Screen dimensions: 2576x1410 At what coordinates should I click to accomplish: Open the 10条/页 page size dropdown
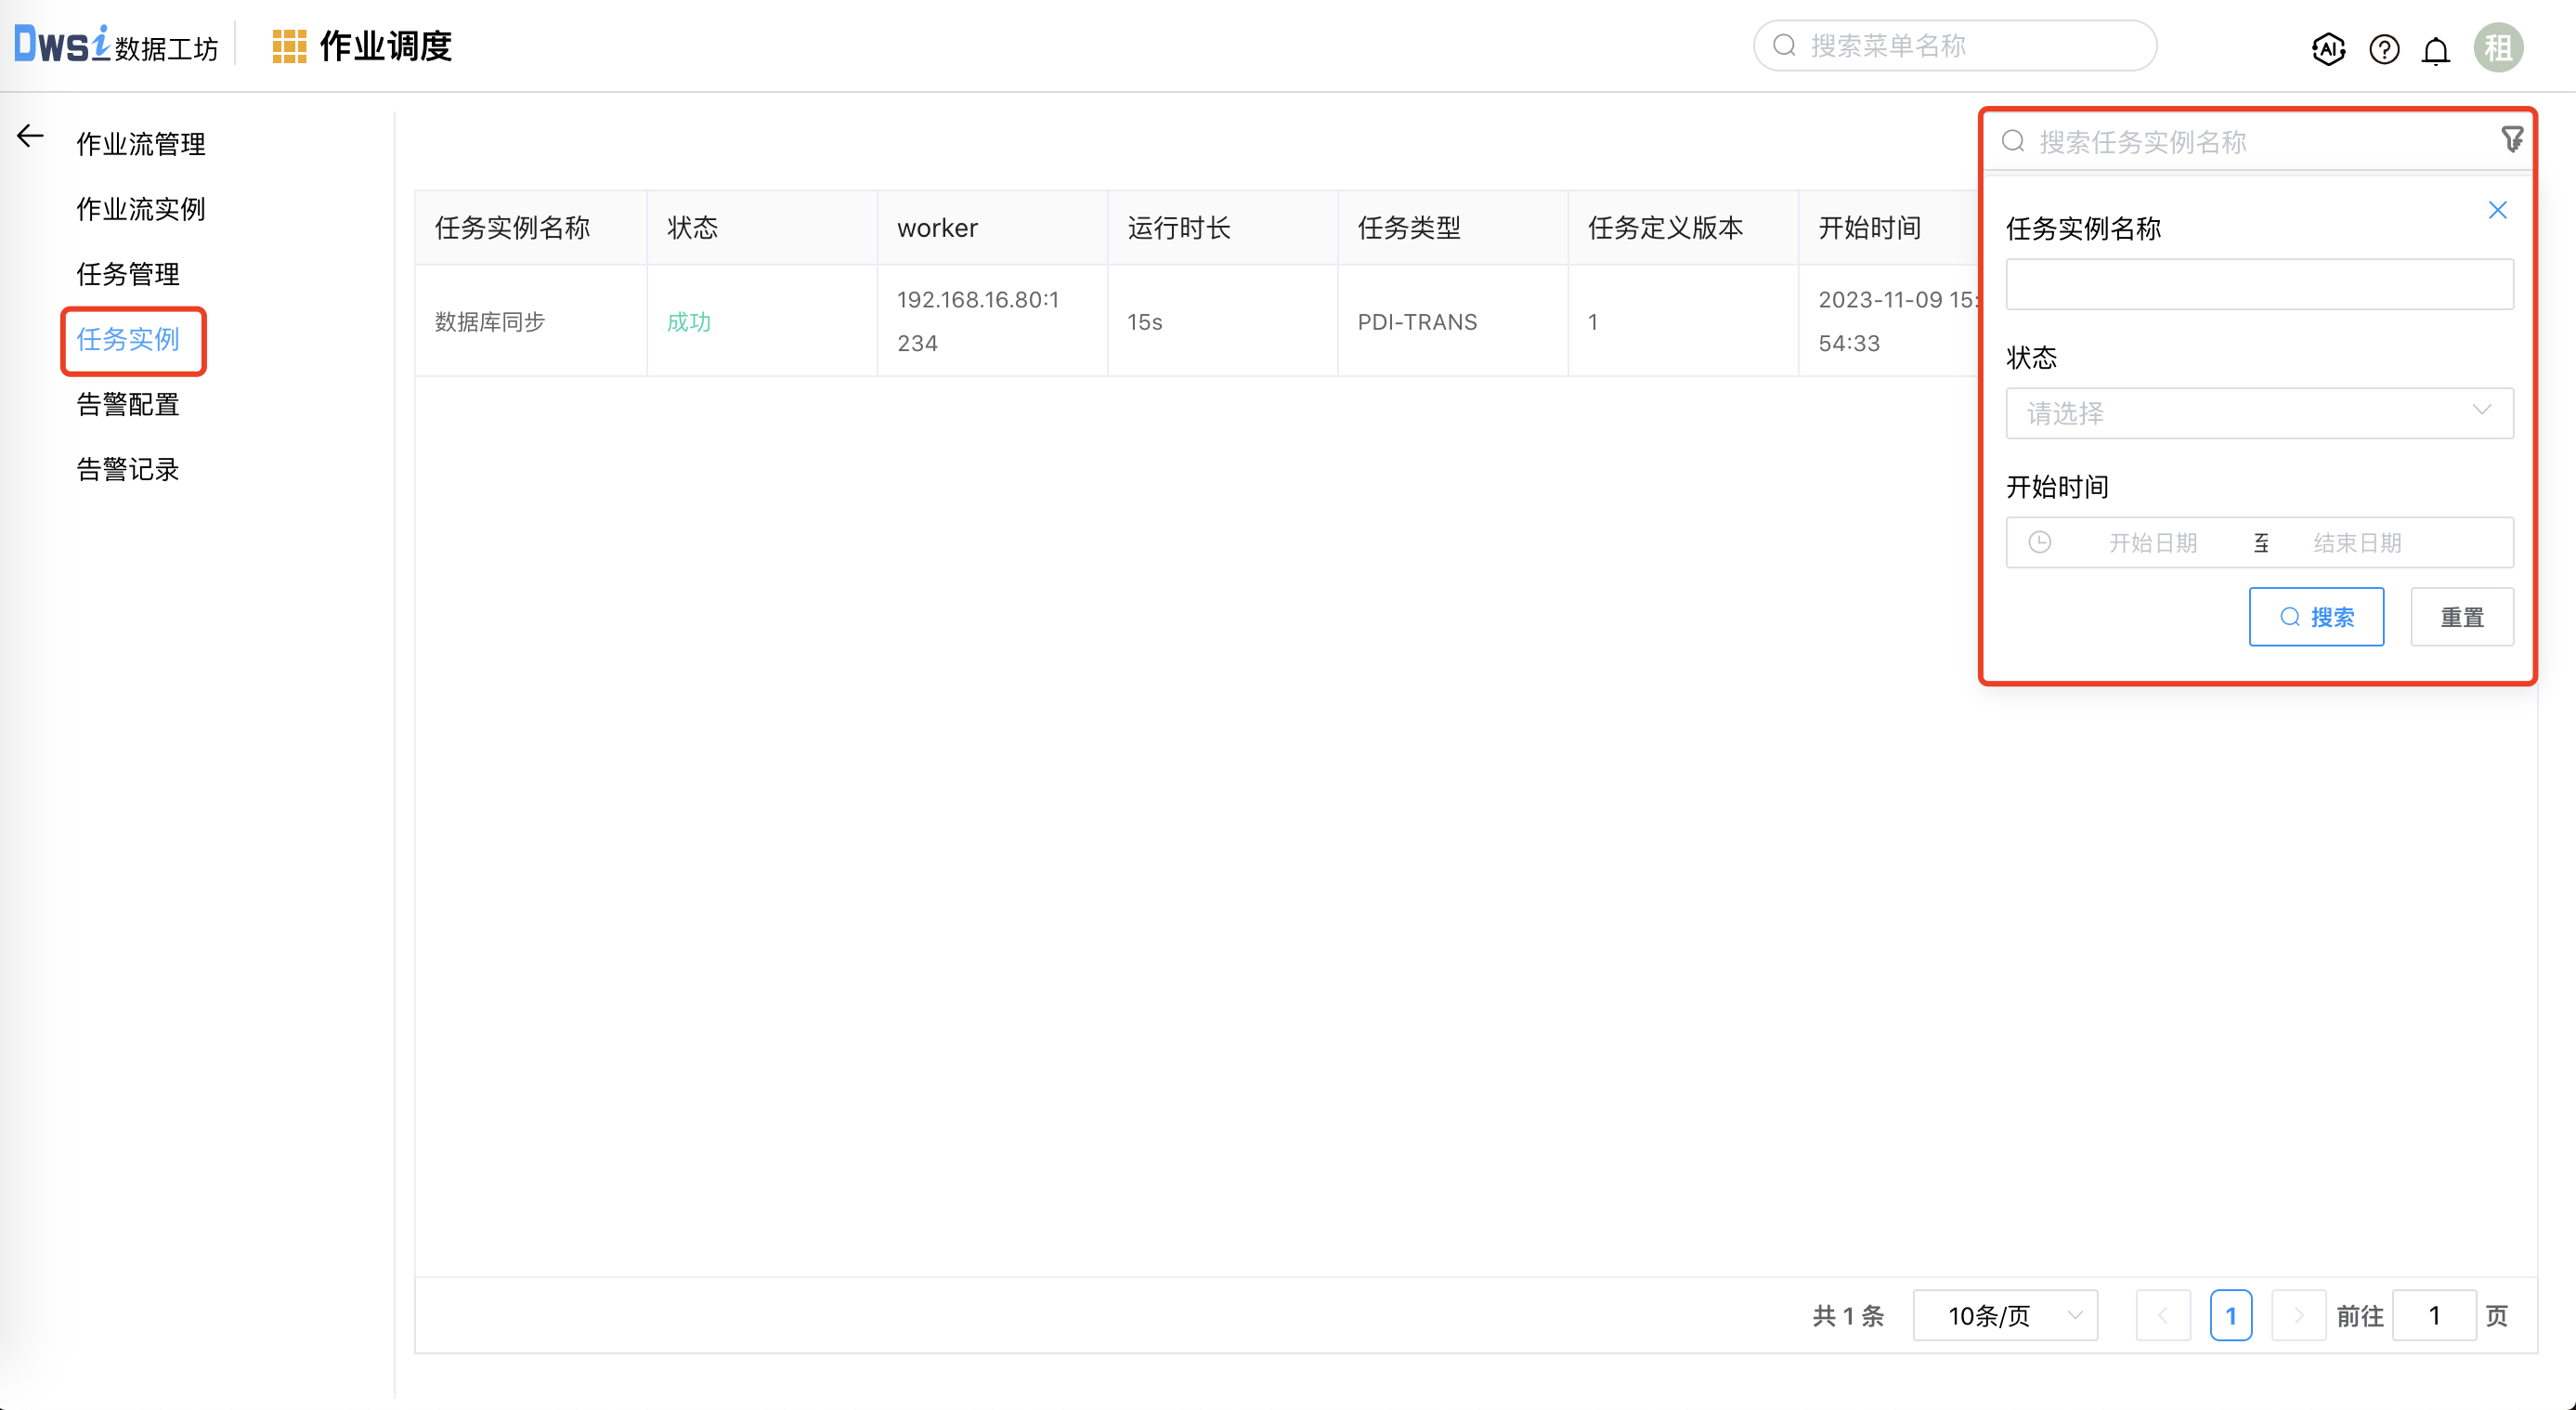pyautogui.click(x=2004, y=1315)
